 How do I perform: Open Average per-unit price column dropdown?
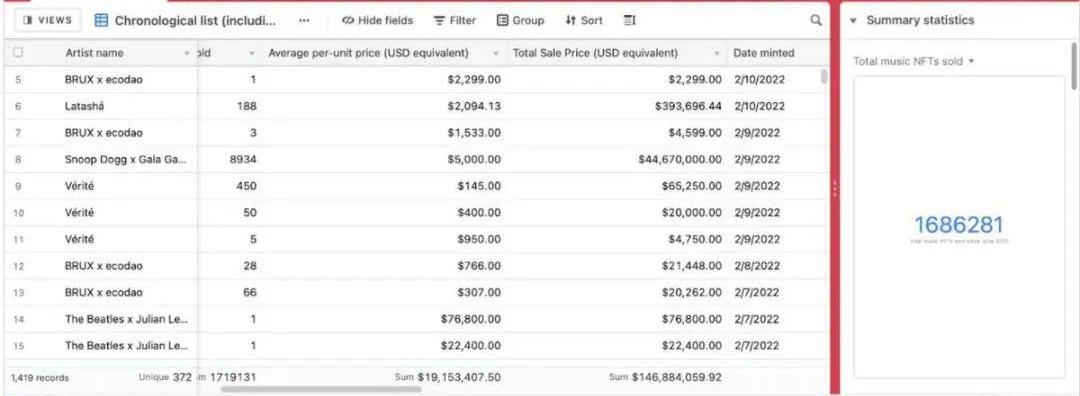[x=497, y=53]
